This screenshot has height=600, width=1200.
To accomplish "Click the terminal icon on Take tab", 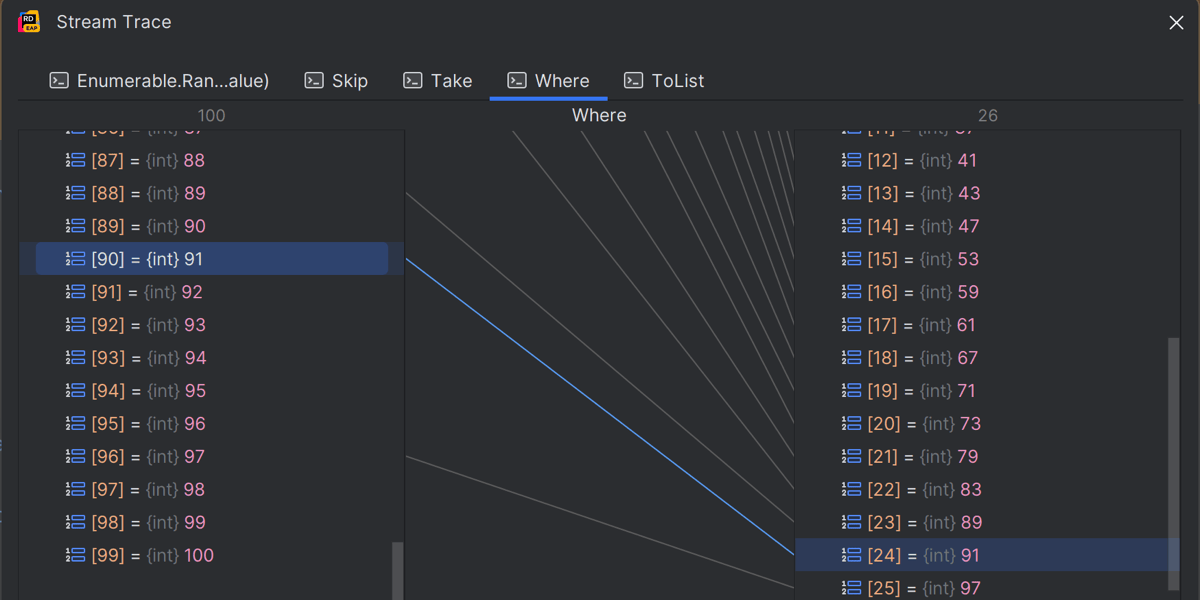I will 413,81.
